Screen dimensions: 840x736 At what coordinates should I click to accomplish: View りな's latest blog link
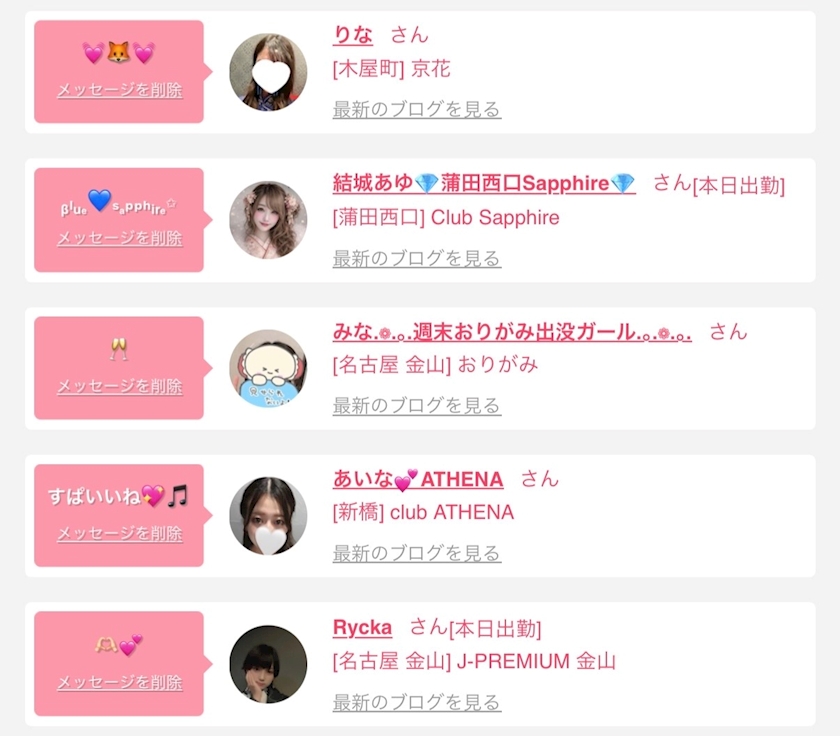point(417,109)
